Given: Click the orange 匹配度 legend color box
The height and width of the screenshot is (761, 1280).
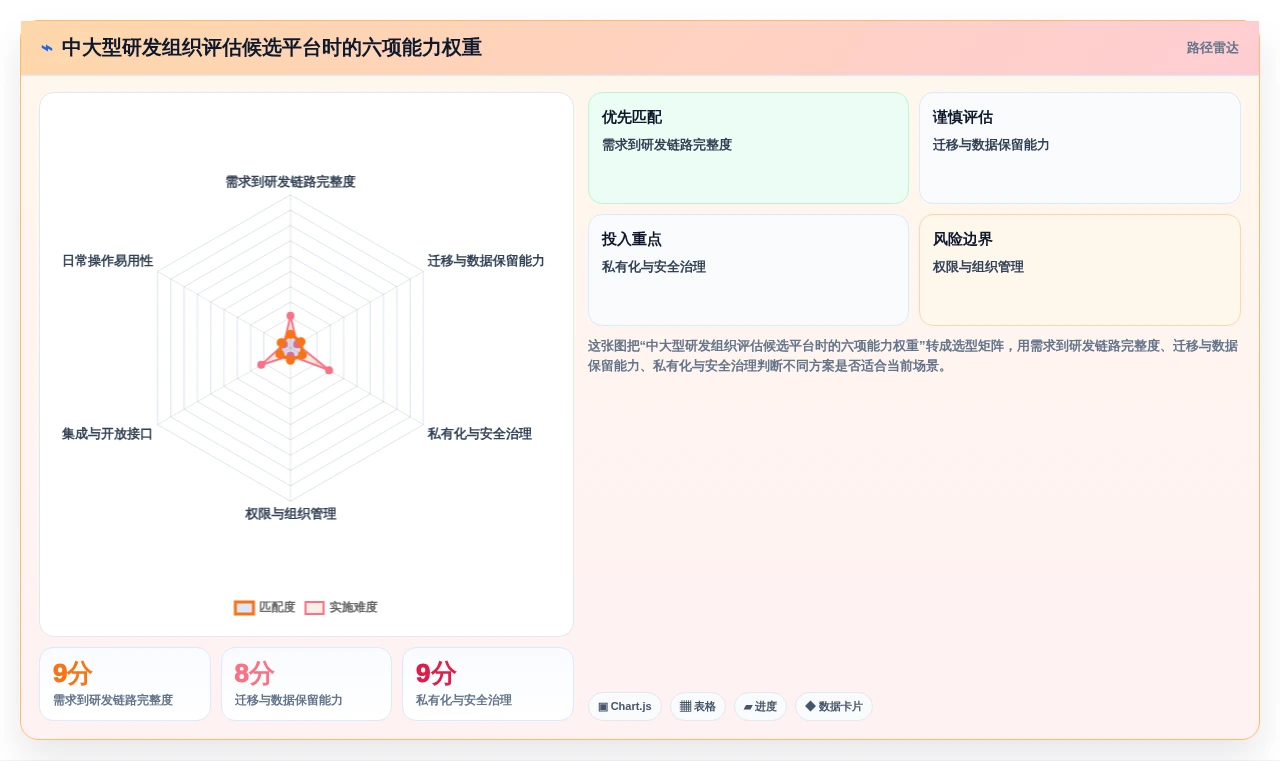Looking at the screenshot, I should pos(244,607).
